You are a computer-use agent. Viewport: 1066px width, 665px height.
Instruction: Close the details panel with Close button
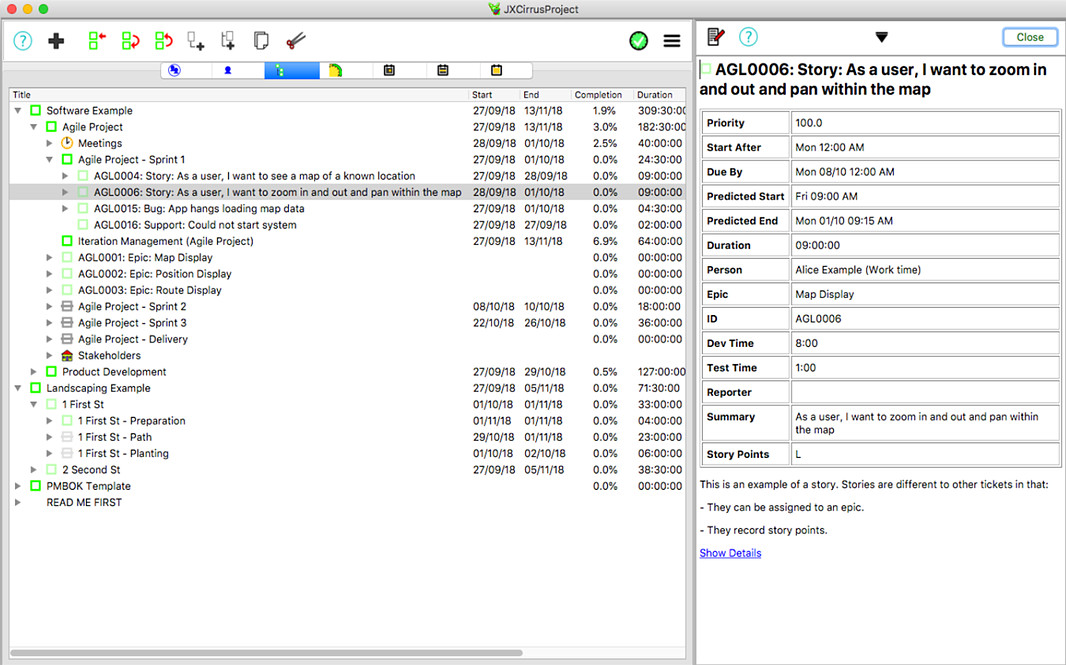click(1030, 37)
